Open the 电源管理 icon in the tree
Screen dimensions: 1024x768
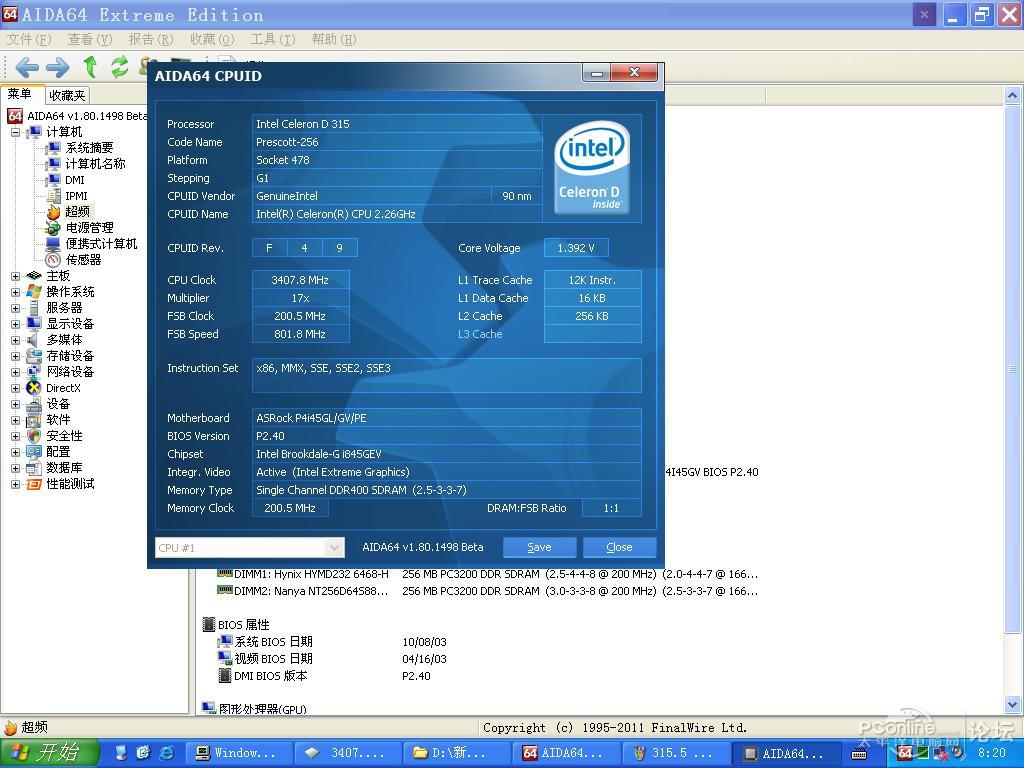53,228
